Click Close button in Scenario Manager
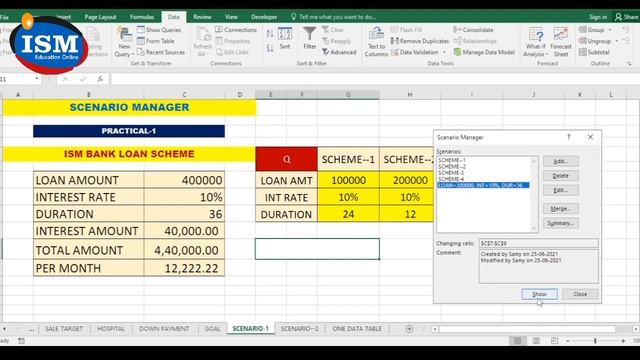This screenshot has width=640, height=360. [580, 294]
